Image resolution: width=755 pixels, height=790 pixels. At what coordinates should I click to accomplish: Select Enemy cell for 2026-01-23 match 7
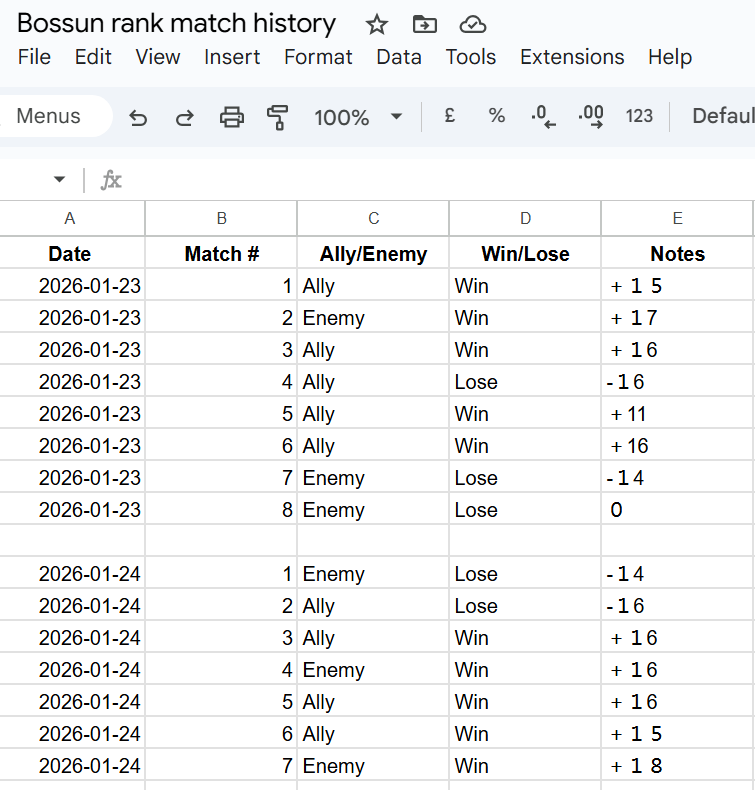373,478
